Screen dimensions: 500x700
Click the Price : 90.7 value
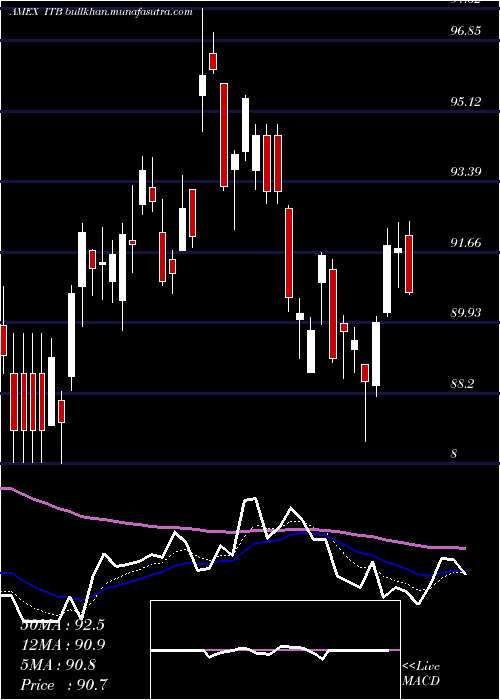pyautogui.click(x=64, y=684)
